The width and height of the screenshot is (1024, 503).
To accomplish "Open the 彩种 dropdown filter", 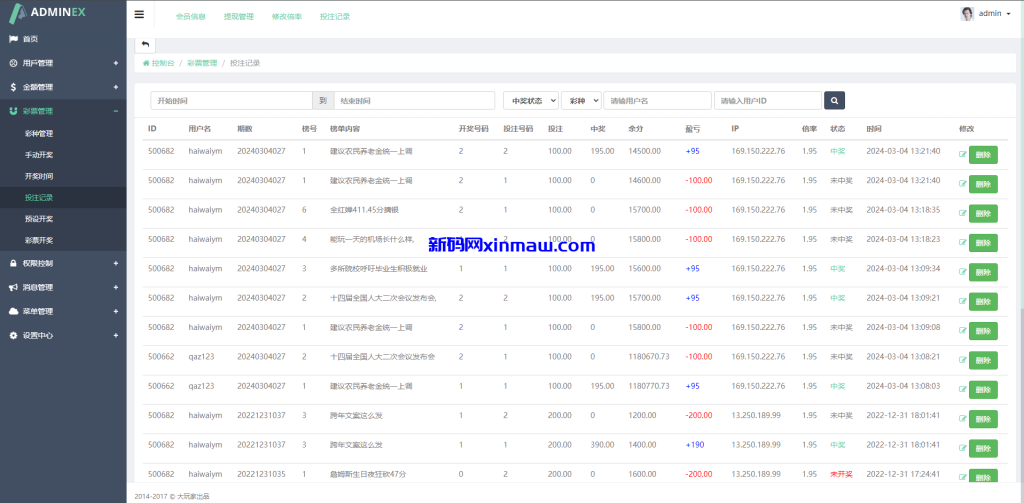I will tap(581, 101).
